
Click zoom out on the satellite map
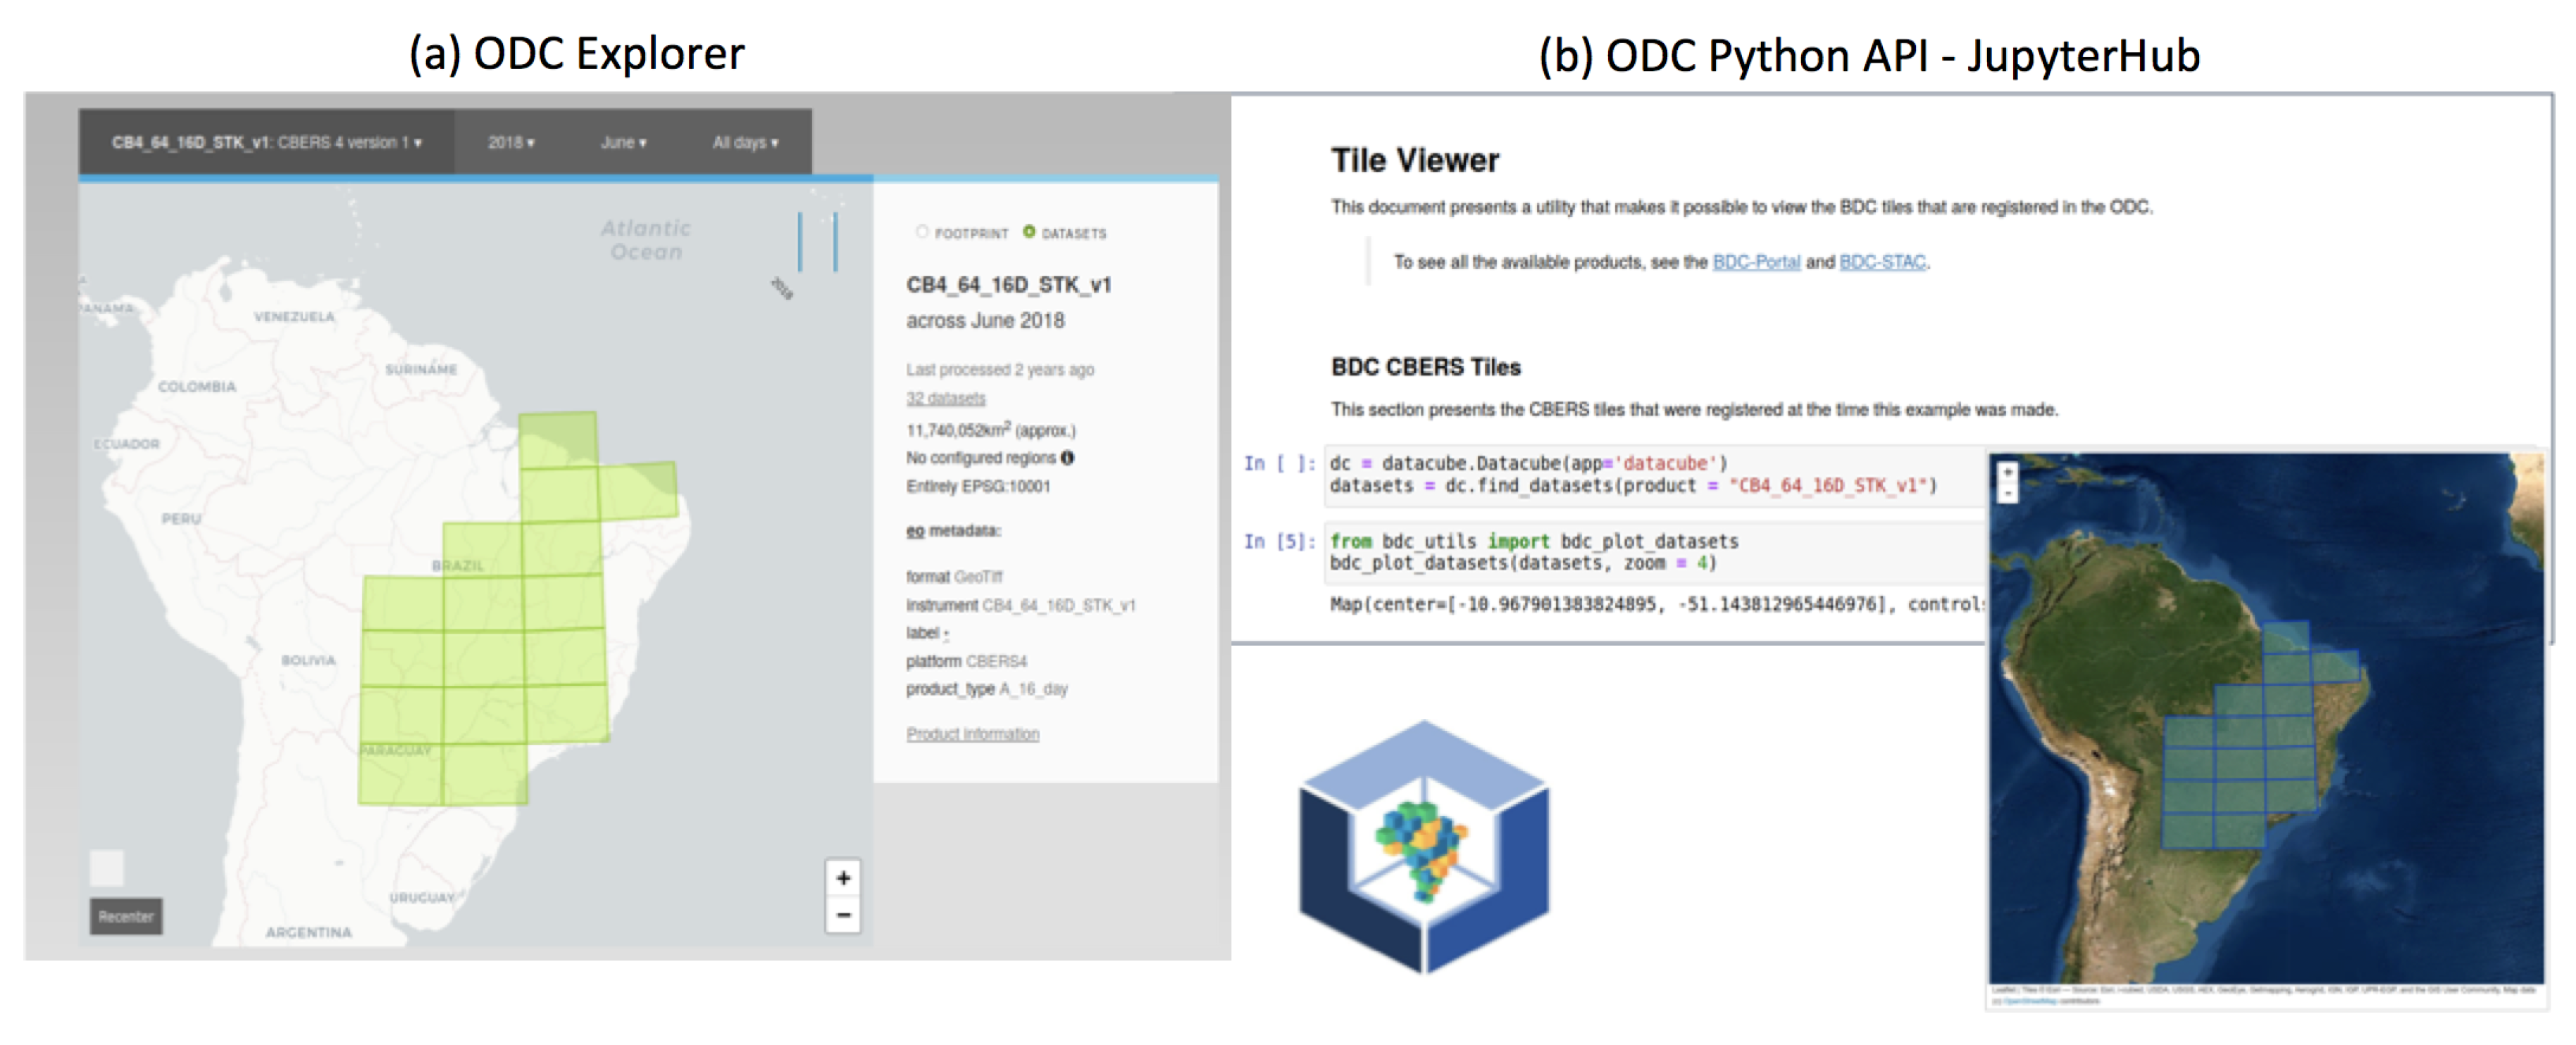pyautogui.click(x=2007, y=493)
